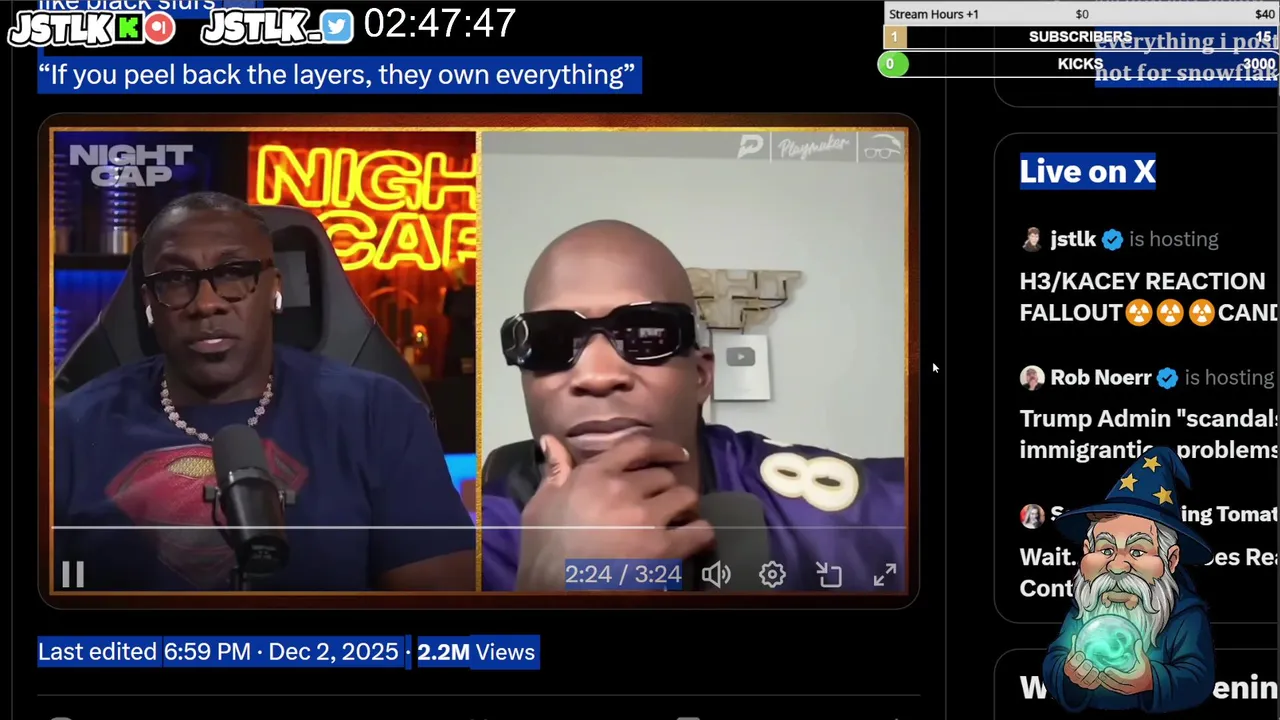Enter fullscreen on the video
This screenshot has height=720, width=1280.
point(885,574)
